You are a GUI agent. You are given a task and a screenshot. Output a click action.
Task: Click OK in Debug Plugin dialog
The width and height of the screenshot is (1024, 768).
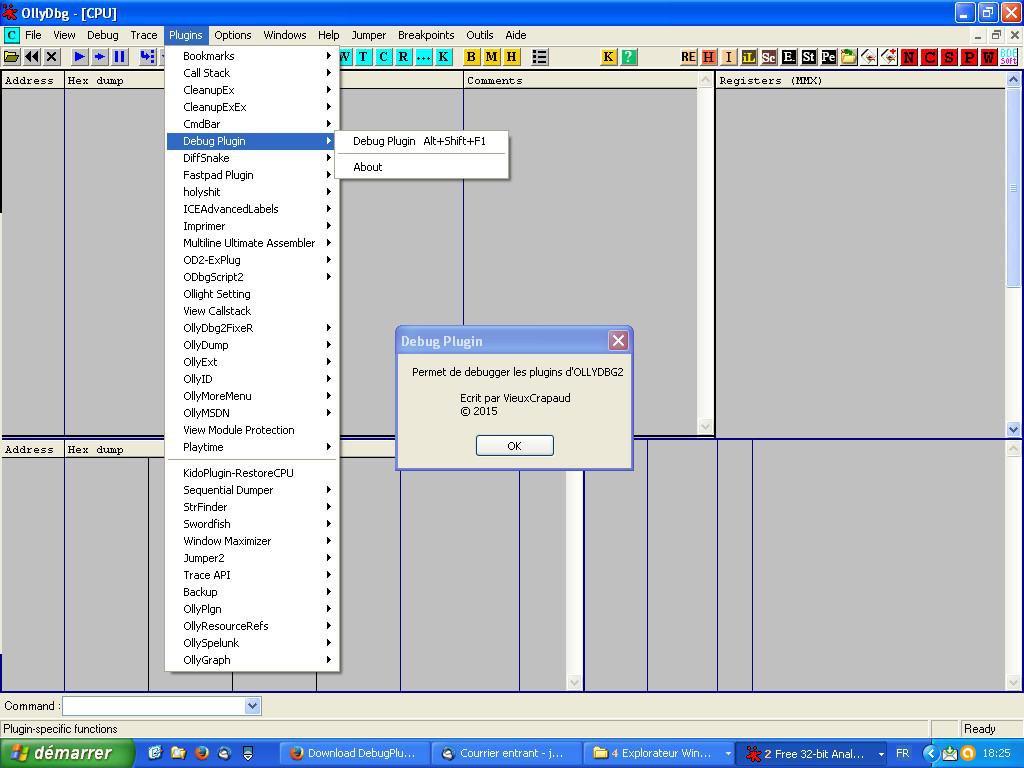click(515, 445)
